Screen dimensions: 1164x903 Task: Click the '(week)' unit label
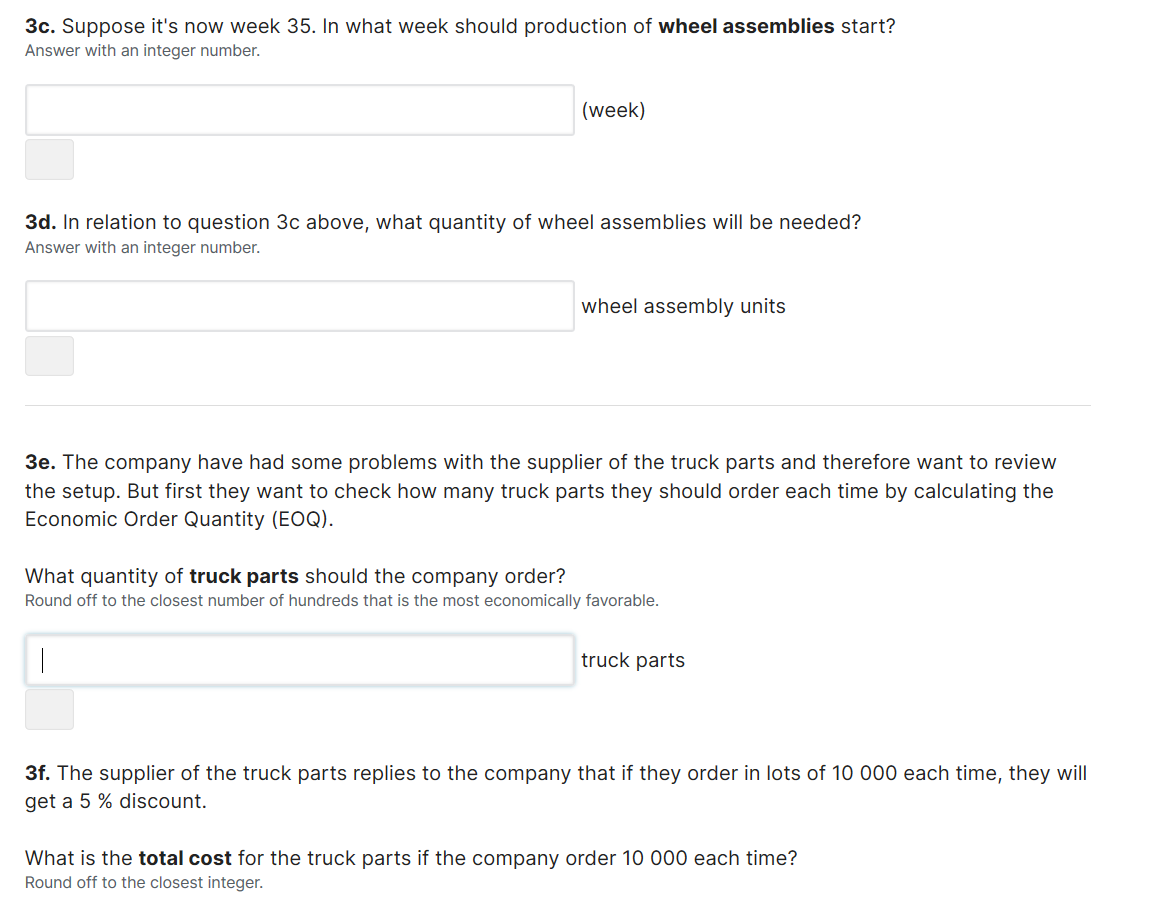point(613,110)
